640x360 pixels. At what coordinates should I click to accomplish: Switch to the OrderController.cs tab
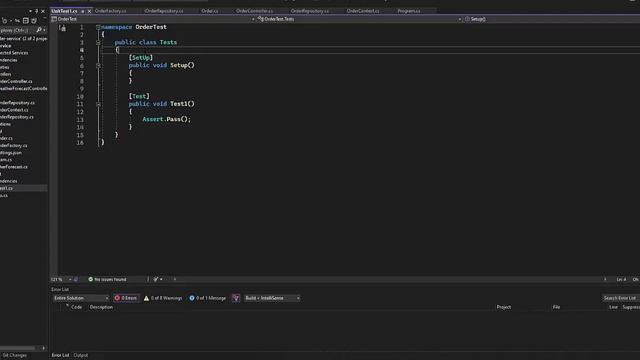point(254,11)
